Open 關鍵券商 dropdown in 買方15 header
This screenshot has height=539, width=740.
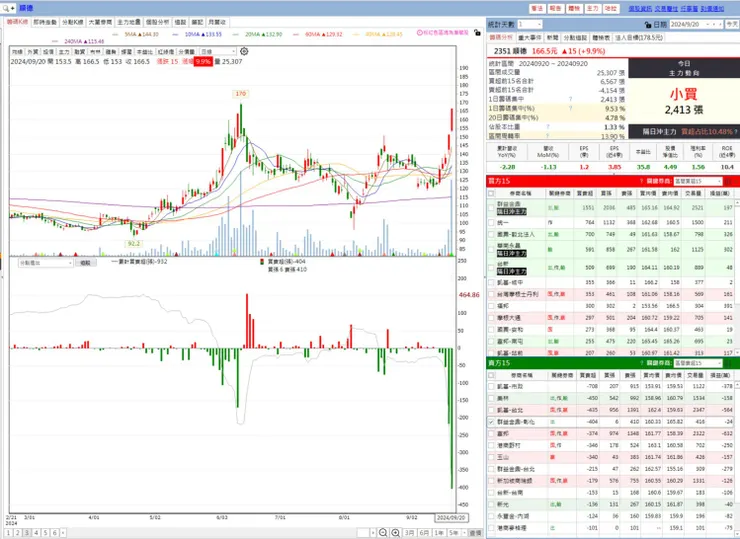click(698, 181)
